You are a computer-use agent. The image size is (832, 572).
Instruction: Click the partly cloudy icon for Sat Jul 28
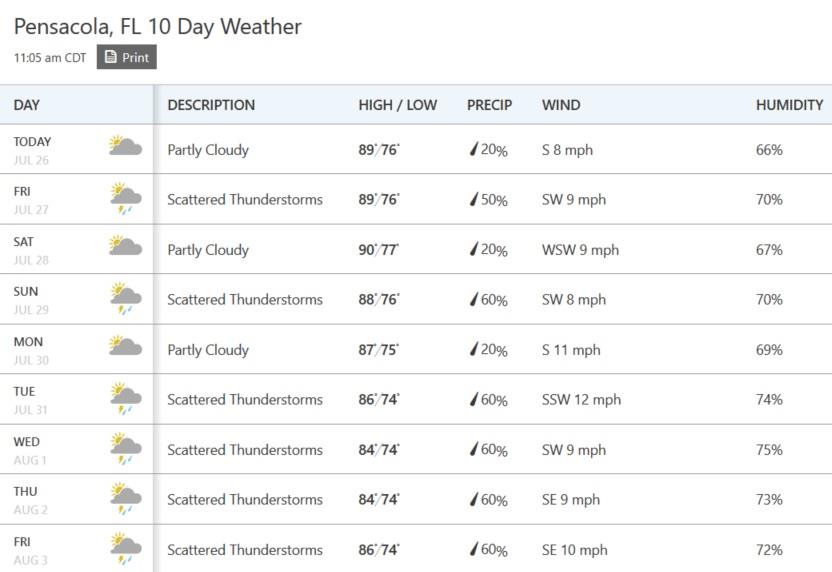(x=125, y=245)
